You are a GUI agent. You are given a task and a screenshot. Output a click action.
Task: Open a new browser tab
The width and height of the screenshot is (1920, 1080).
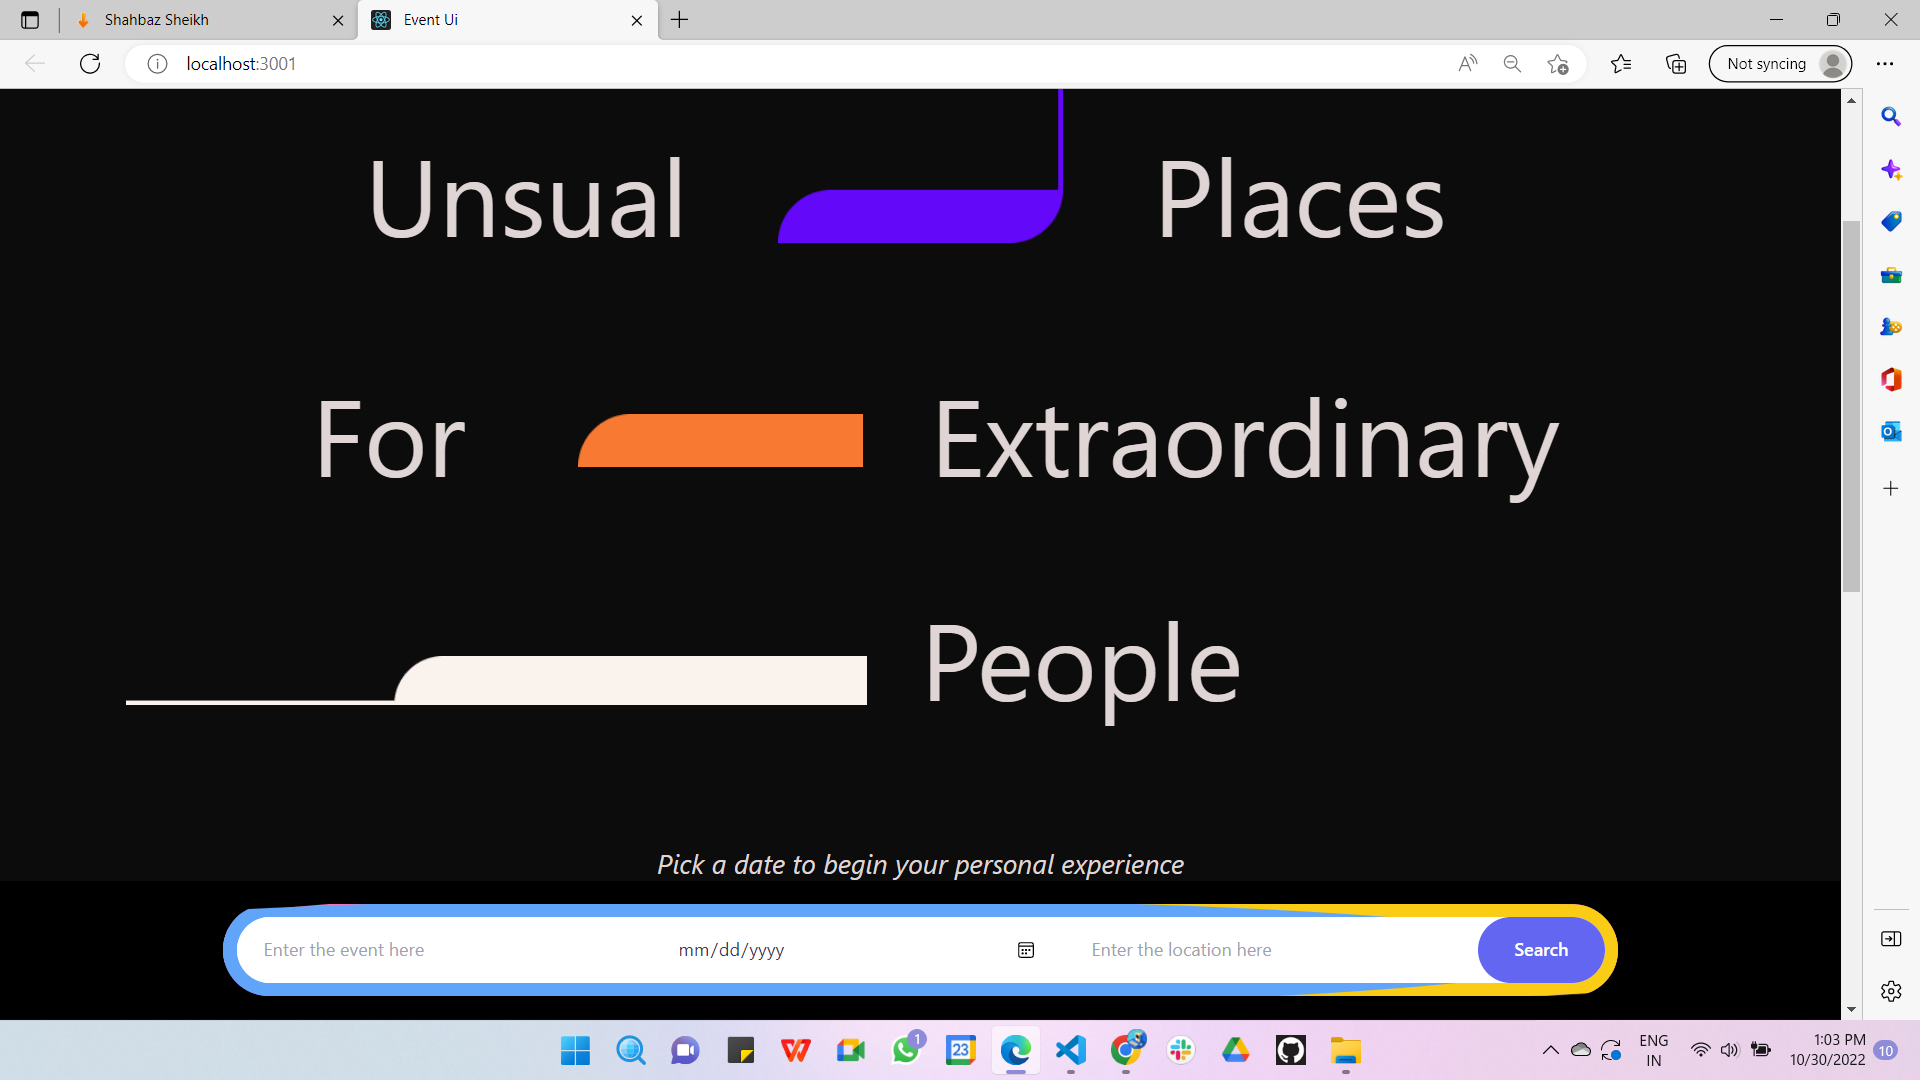(680, 20)
